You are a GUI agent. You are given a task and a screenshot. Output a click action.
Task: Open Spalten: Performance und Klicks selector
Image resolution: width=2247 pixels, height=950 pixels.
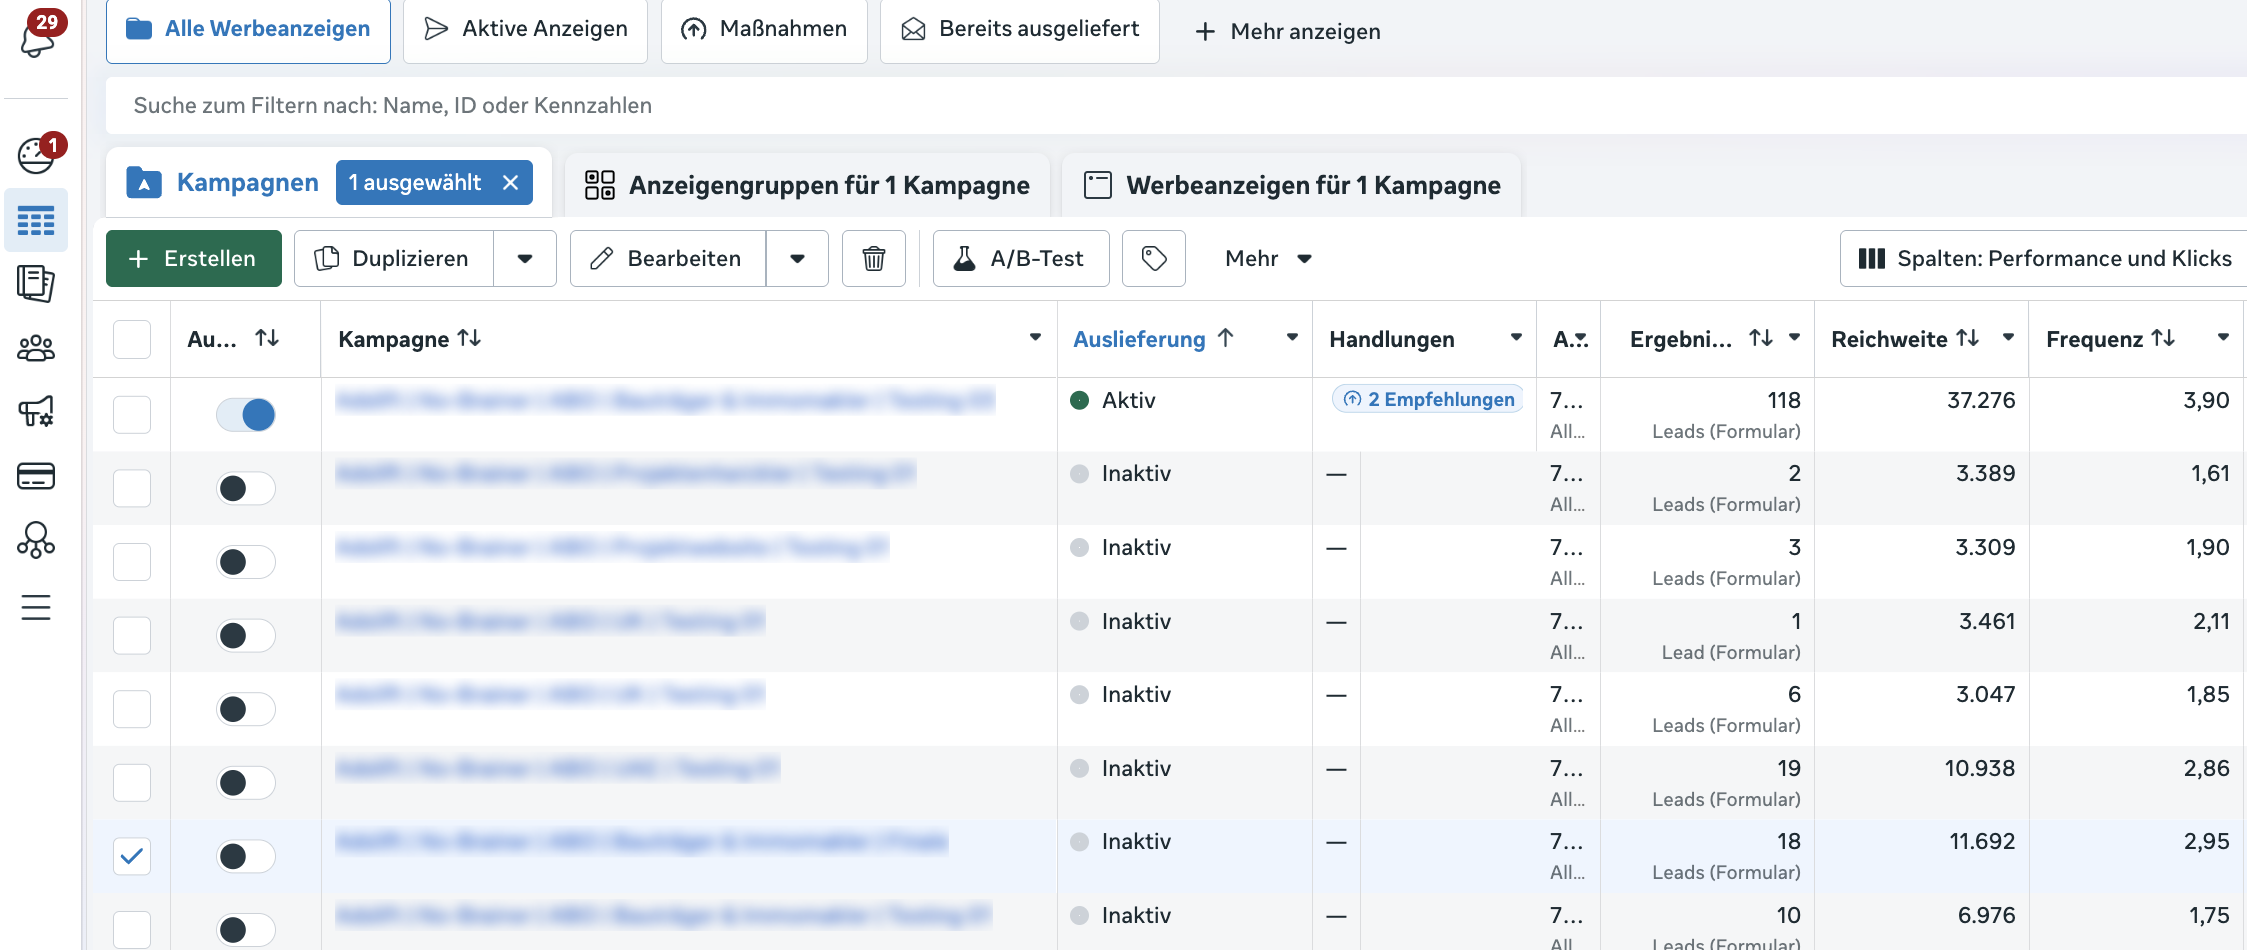(2043, 259)
